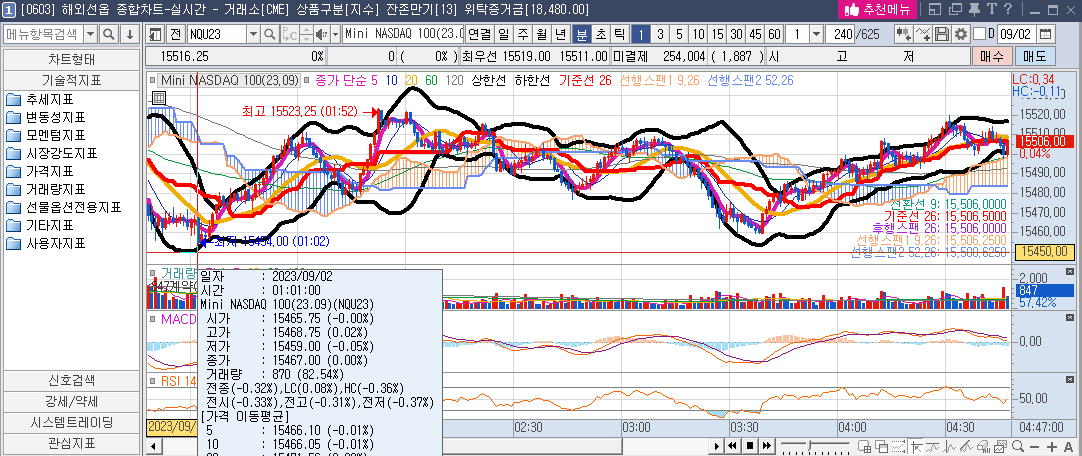The width and height of the screenshot is (1082, 456).
Task: Click the save diskette icon
Action: coord(942,34)
